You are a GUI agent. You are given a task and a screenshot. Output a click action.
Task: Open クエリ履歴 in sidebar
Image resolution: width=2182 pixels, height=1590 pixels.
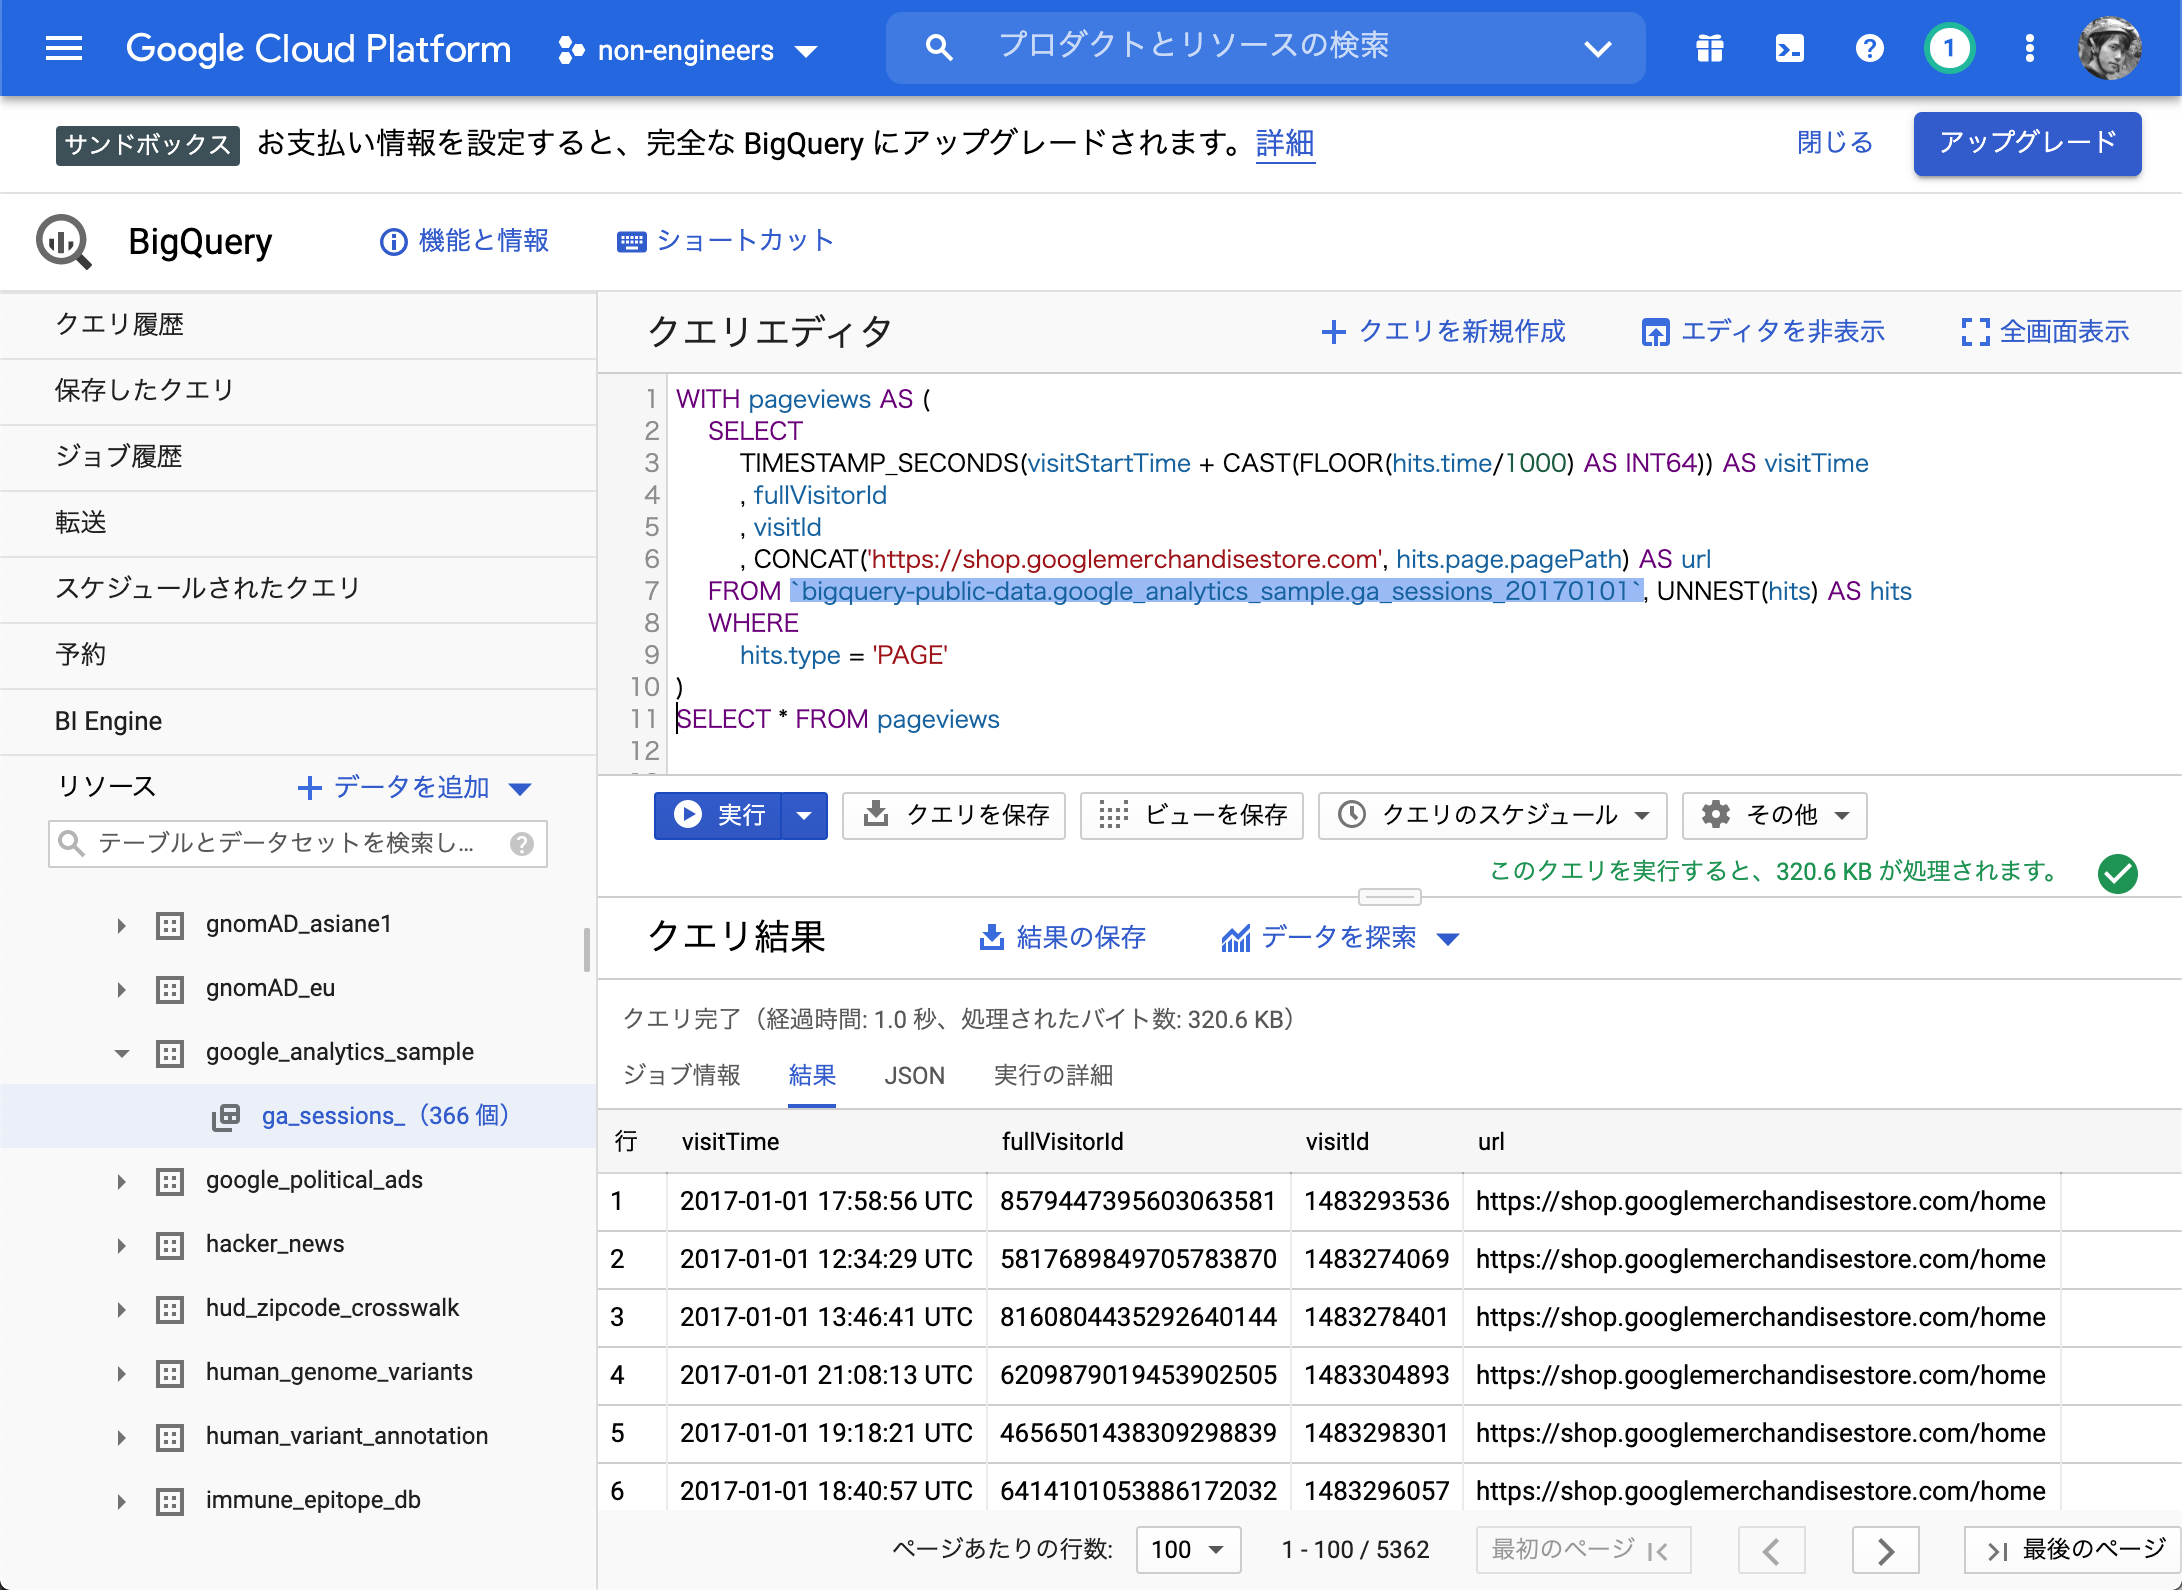tap(298, 325)
